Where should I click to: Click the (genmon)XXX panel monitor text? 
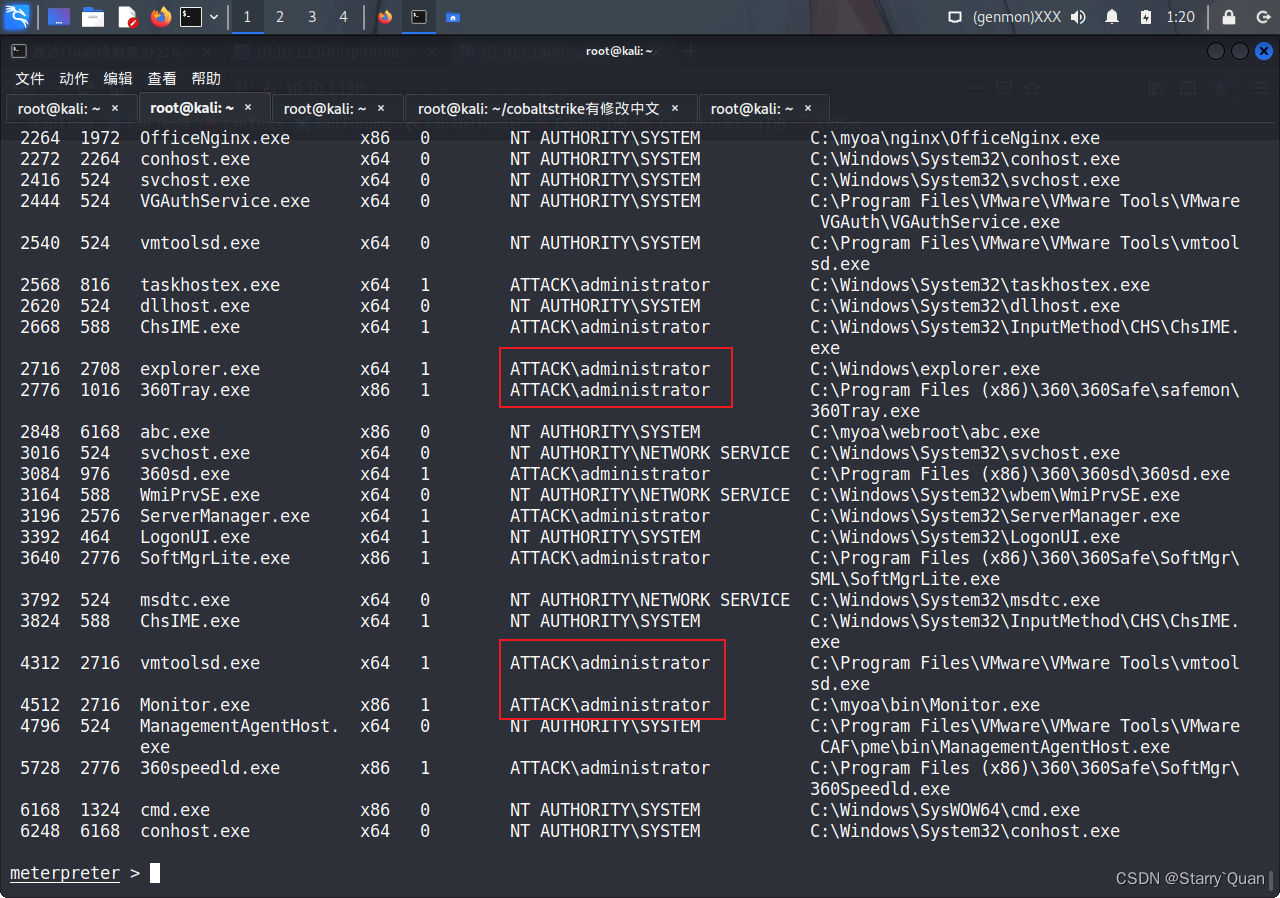[x=1016, y=17]
